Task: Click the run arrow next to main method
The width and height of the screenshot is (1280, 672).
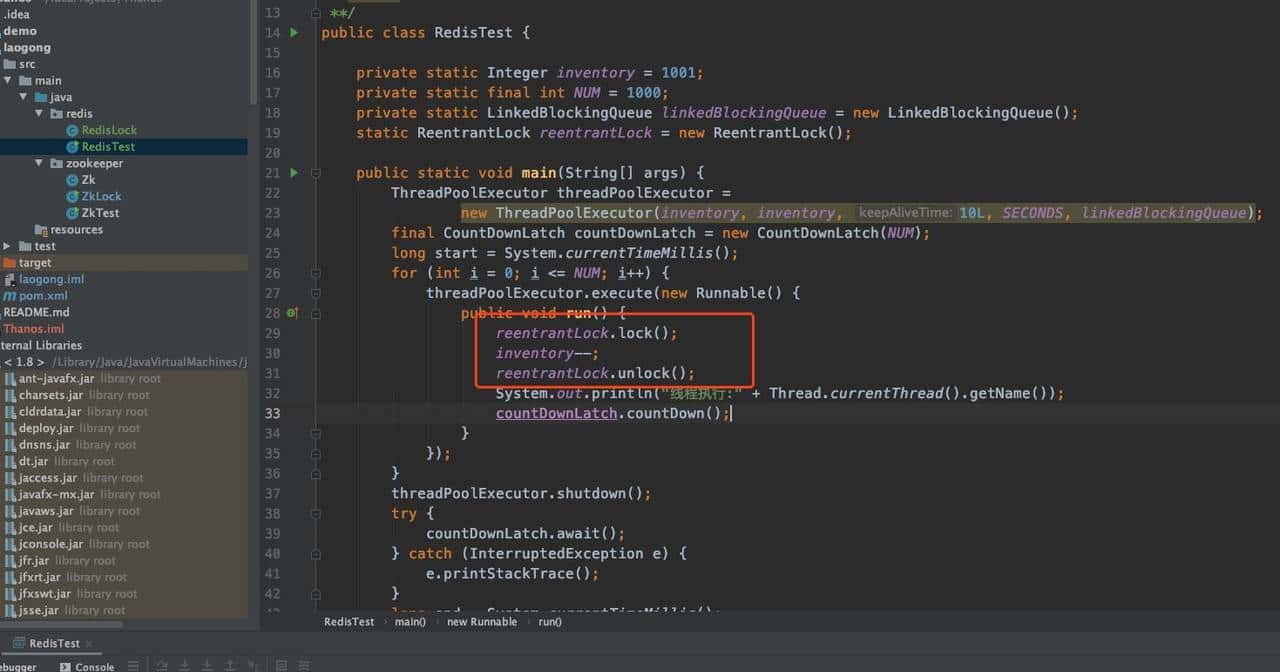Action: pyautogui.click(x=294, y=173)
